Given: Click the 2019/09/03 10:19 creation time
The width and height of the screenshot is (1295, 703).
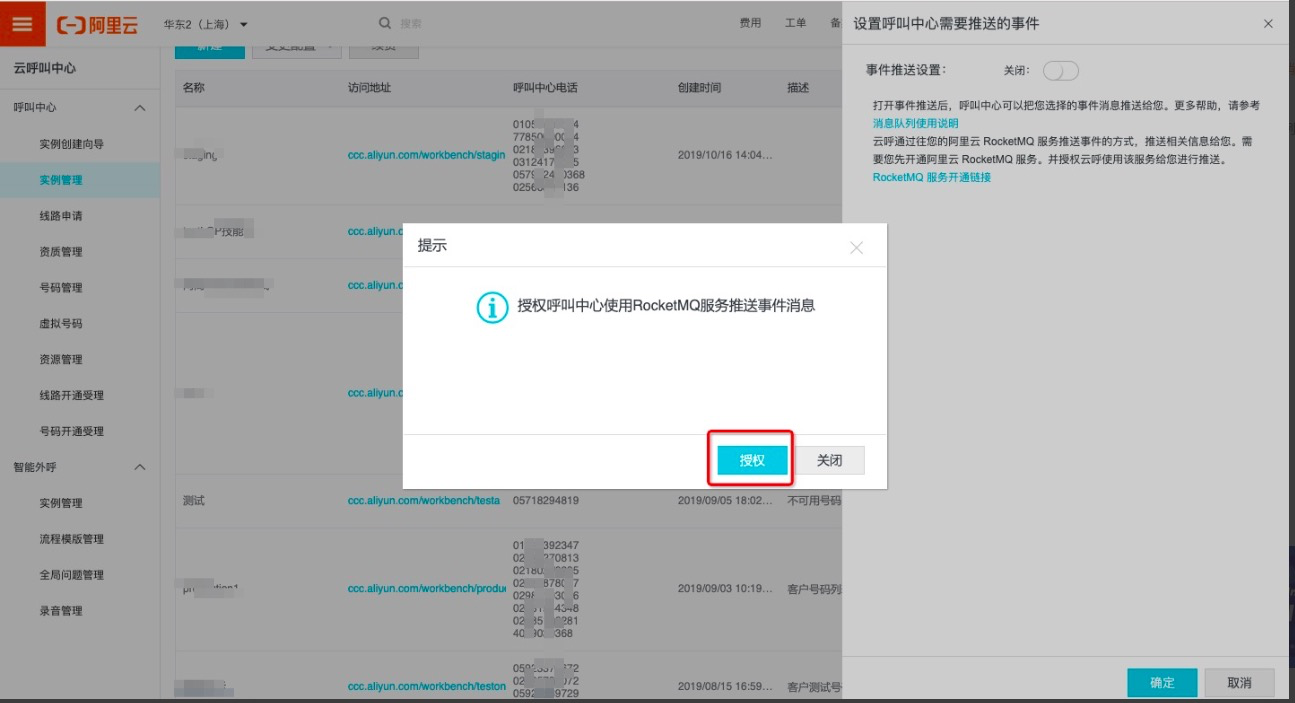Looking at the screenshot, I should (725, 589).
